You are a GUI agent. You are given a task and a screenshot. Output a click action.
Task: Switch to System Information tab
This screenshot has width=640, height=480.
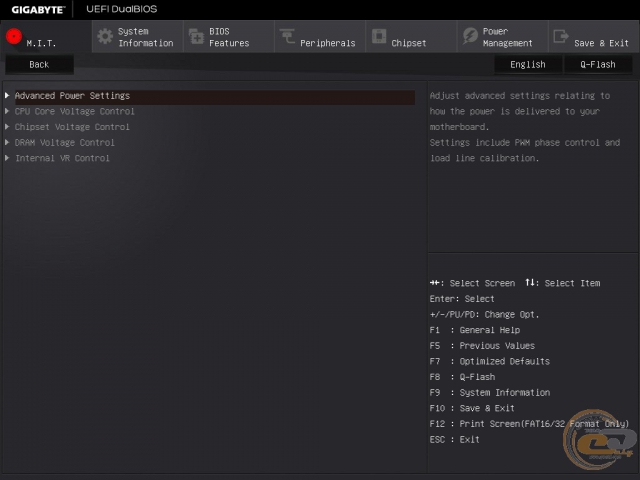pos(138,37)
